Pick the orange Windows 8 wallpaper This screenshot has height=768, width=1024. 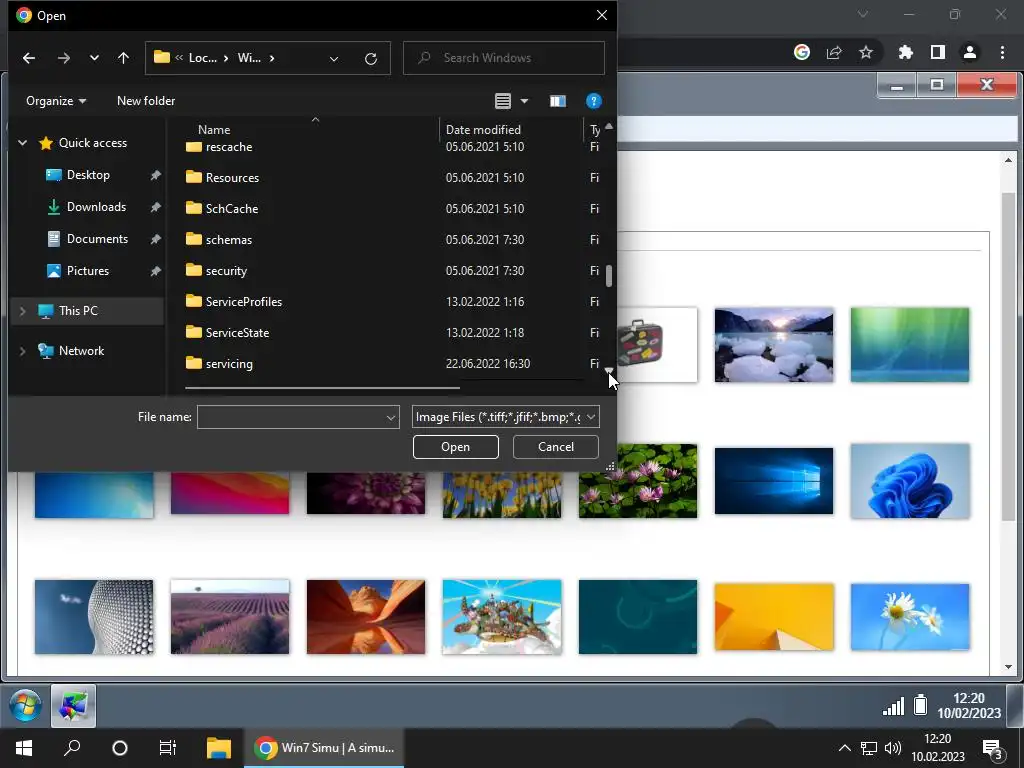click(x=774, y=617)
